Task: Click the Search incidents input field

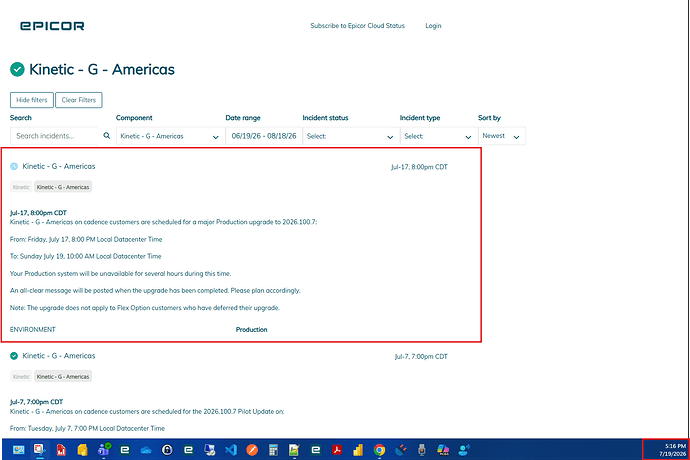Action: click(x=55, y=136)
